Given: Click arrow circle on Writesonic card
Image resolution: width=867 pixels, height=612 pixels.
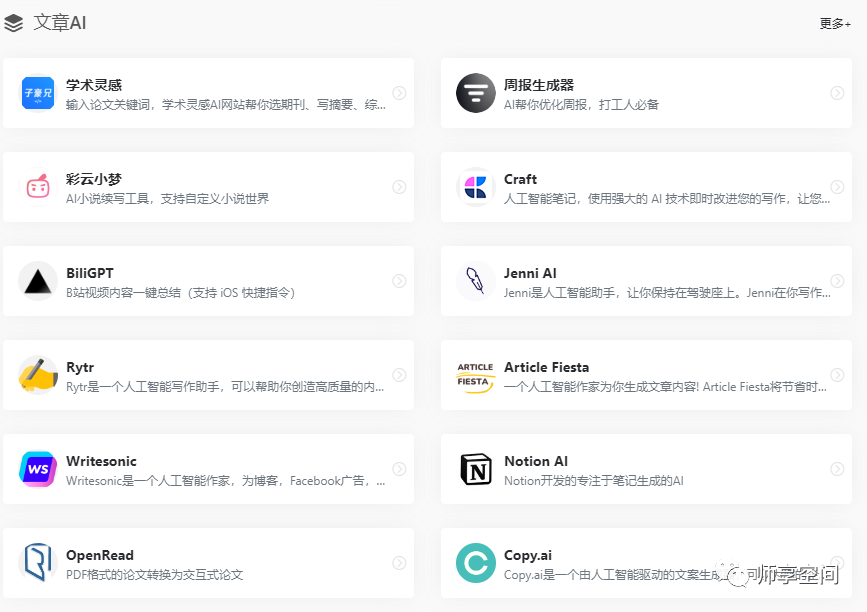Looking at the screenshot, I should pos(399,469).
